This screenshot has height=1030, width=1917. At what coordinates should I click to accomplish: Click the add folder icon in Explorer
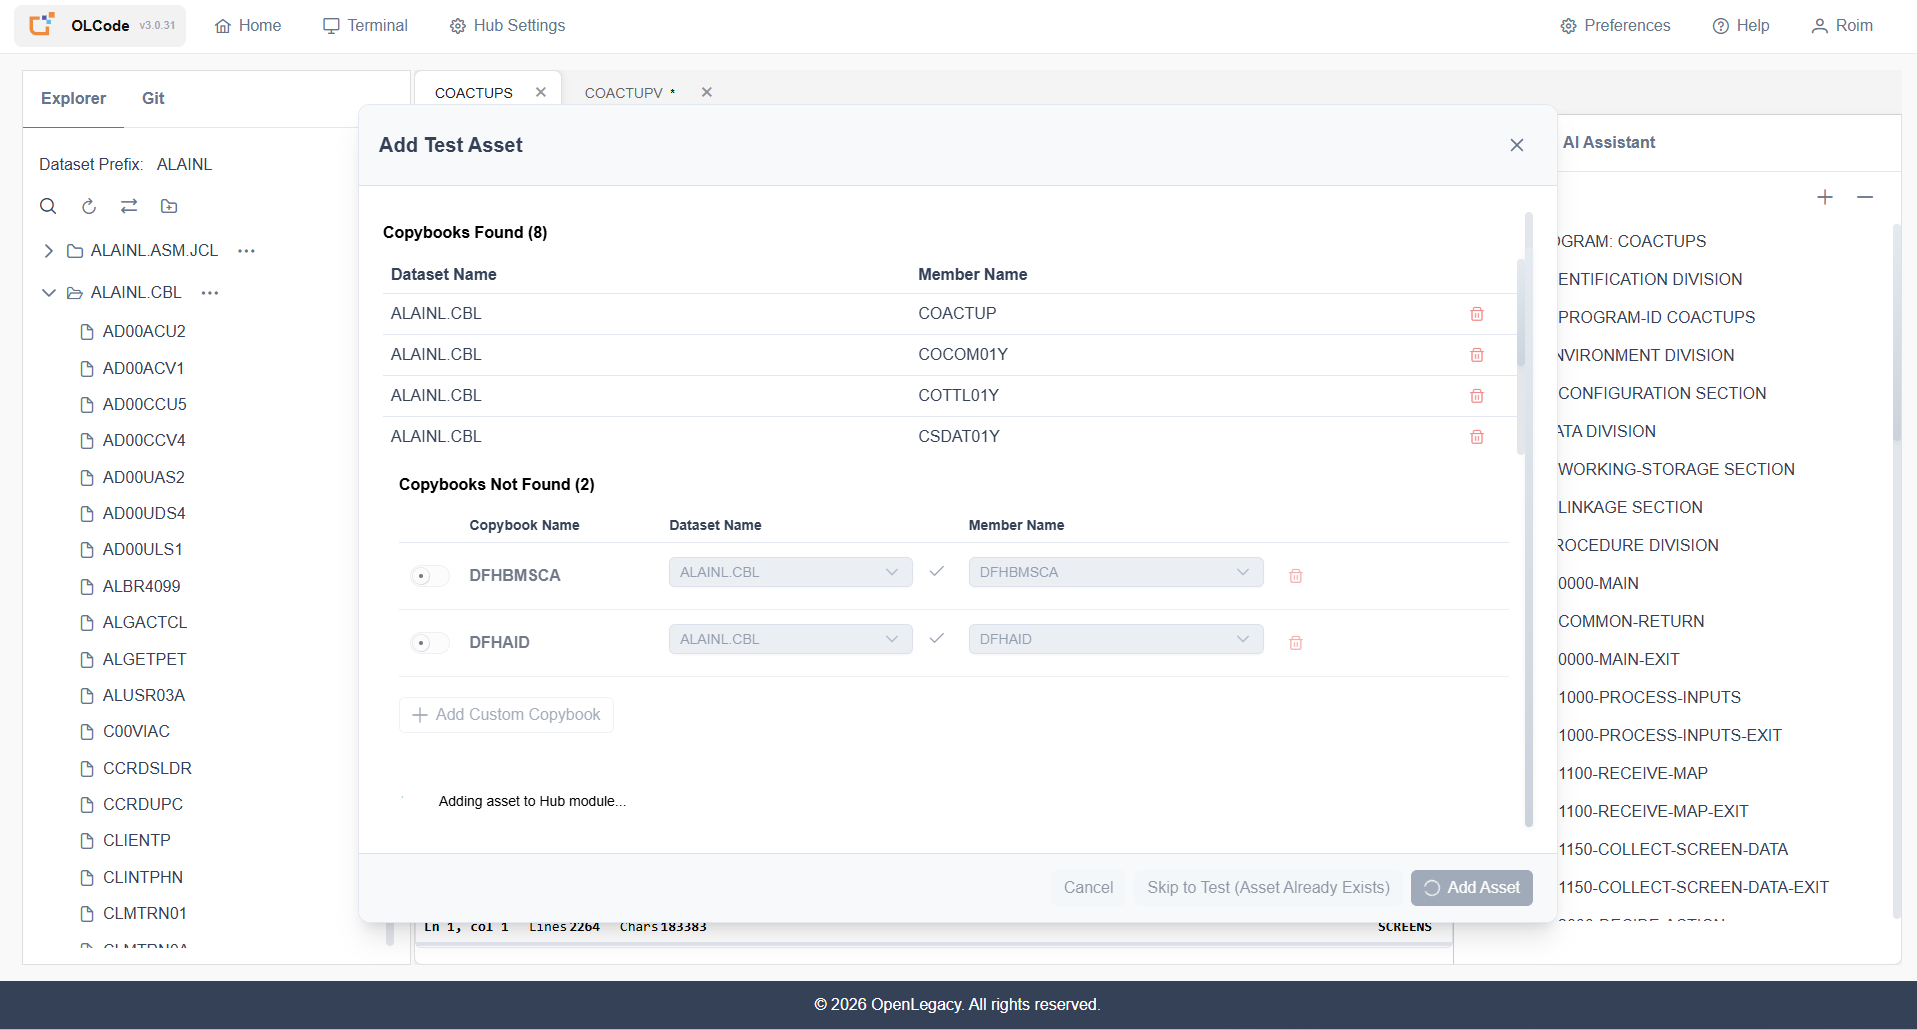[169, 206]
